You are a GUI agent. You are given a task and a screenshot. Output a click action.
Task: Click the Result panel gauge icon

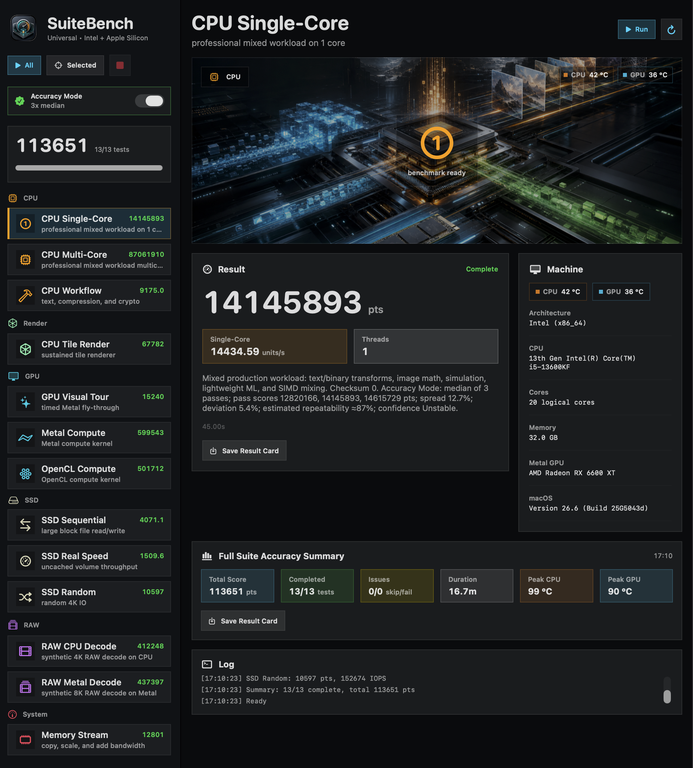(x=207, y=269)
